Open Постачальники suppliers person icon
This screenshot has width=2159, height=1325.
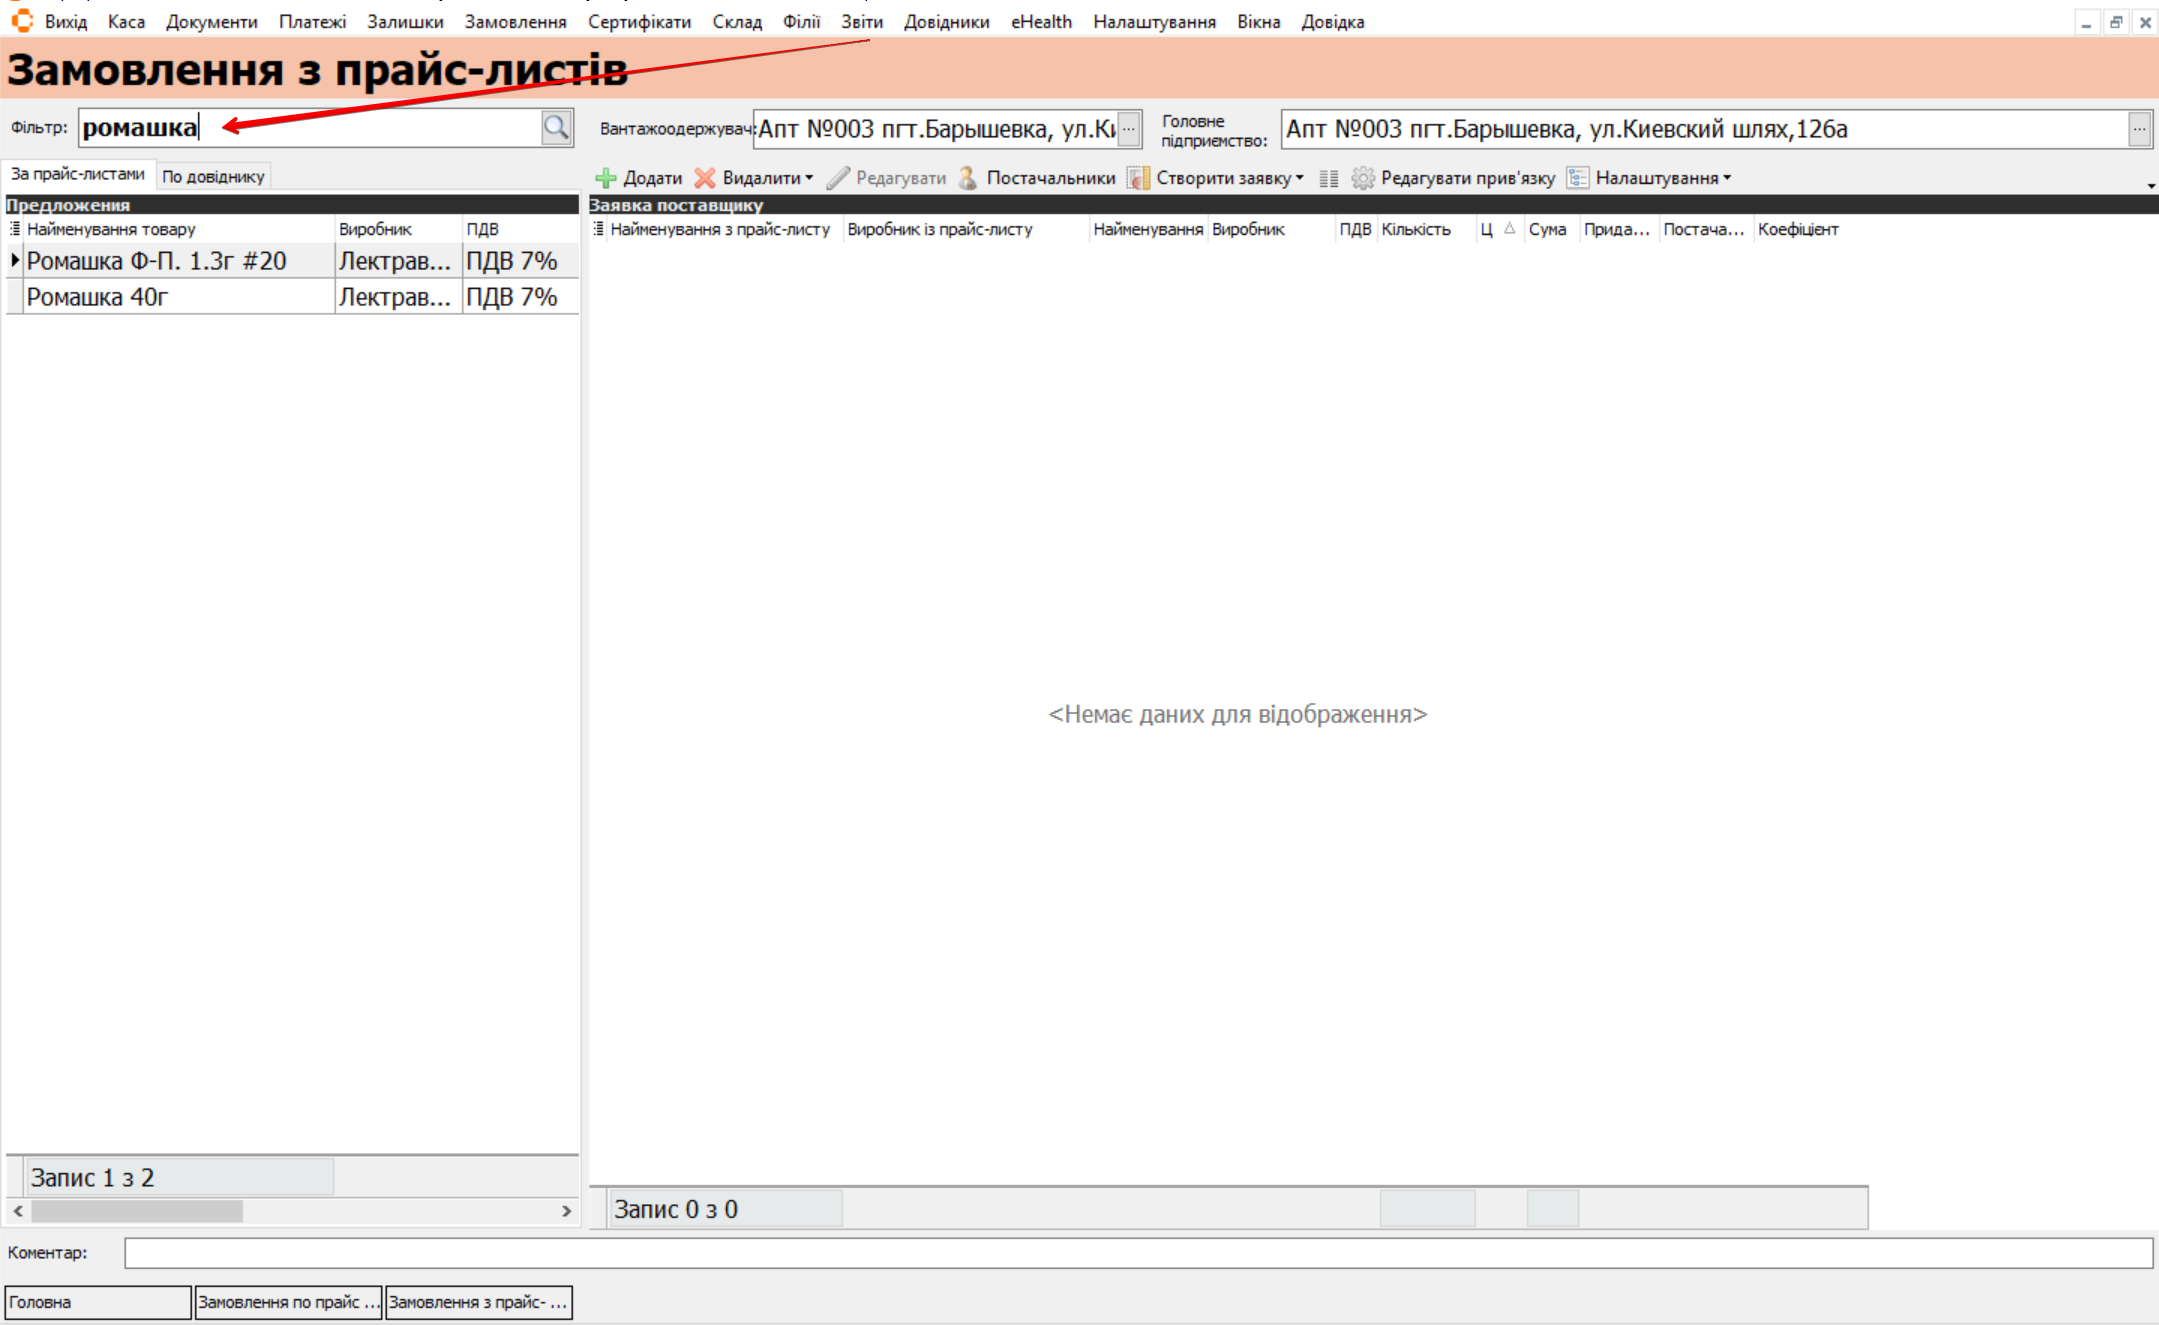pos(967,178)
